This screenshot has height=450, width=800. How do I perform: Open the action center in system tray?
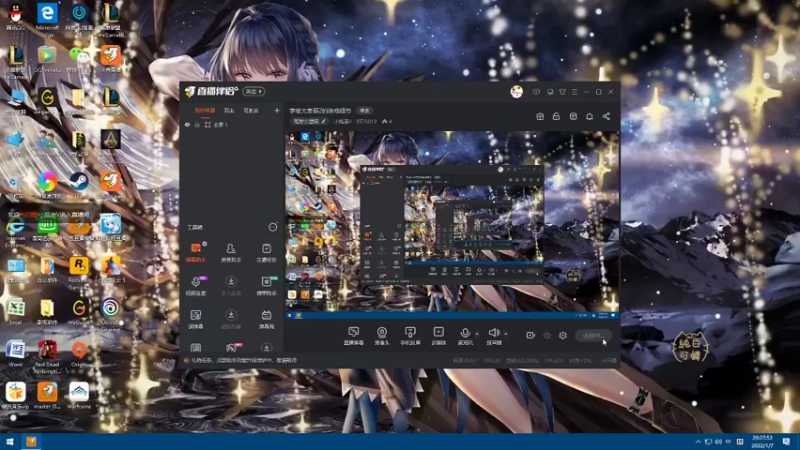click(786, 441)
